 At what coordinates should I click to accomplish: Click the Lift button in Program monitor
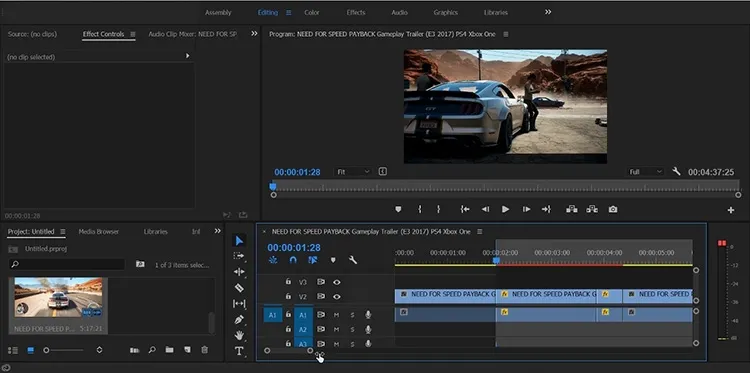pyautogui.click(x=572, y=209)
